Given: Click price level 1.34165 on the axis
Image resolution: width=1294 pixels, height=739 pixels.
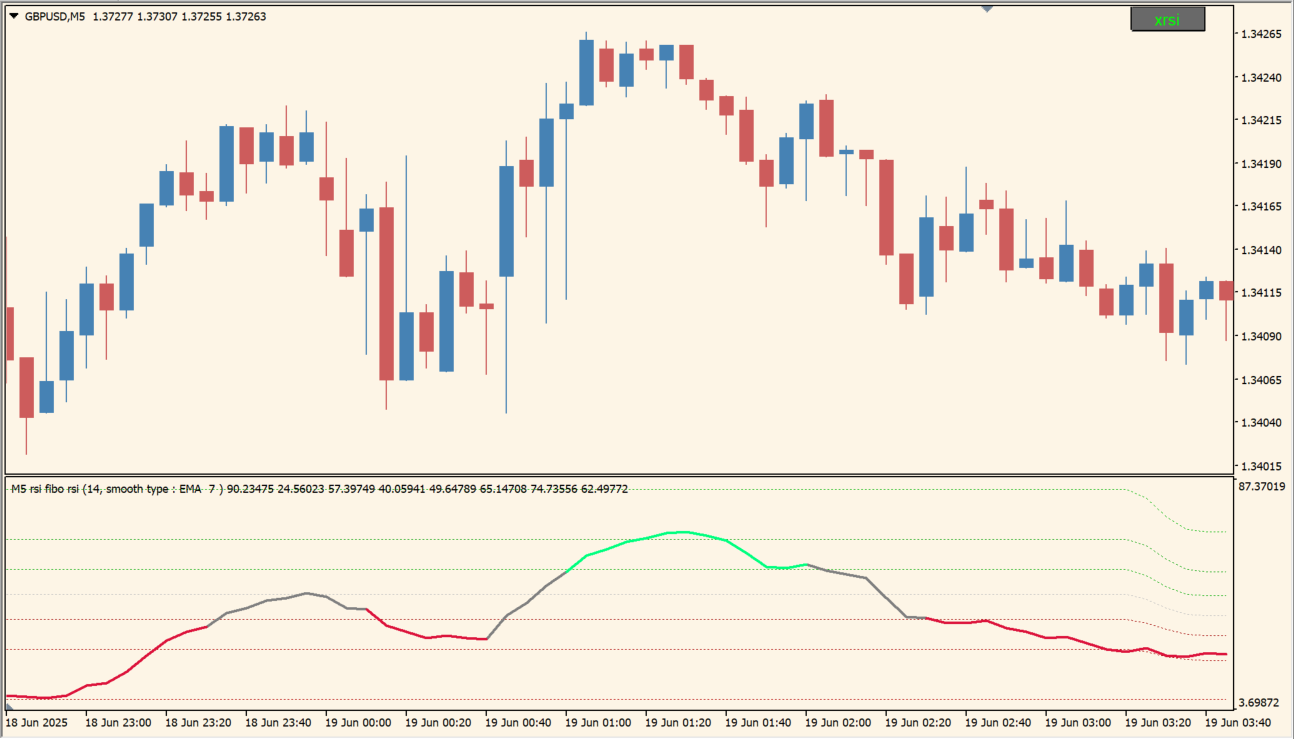Looking at the screenshot, I should [x=1260, y=206].
